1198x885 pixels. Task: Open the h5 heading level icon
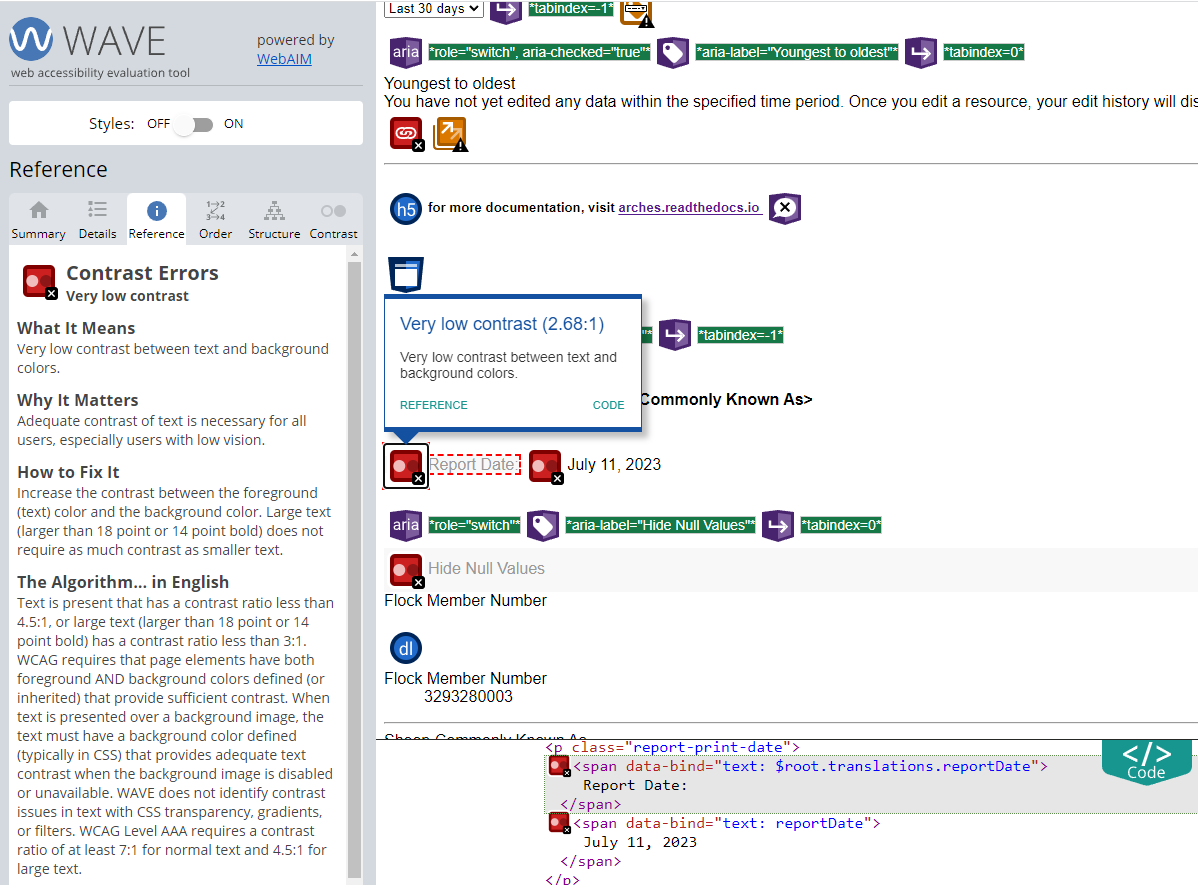pyautogui.click(x=405, y=208)
